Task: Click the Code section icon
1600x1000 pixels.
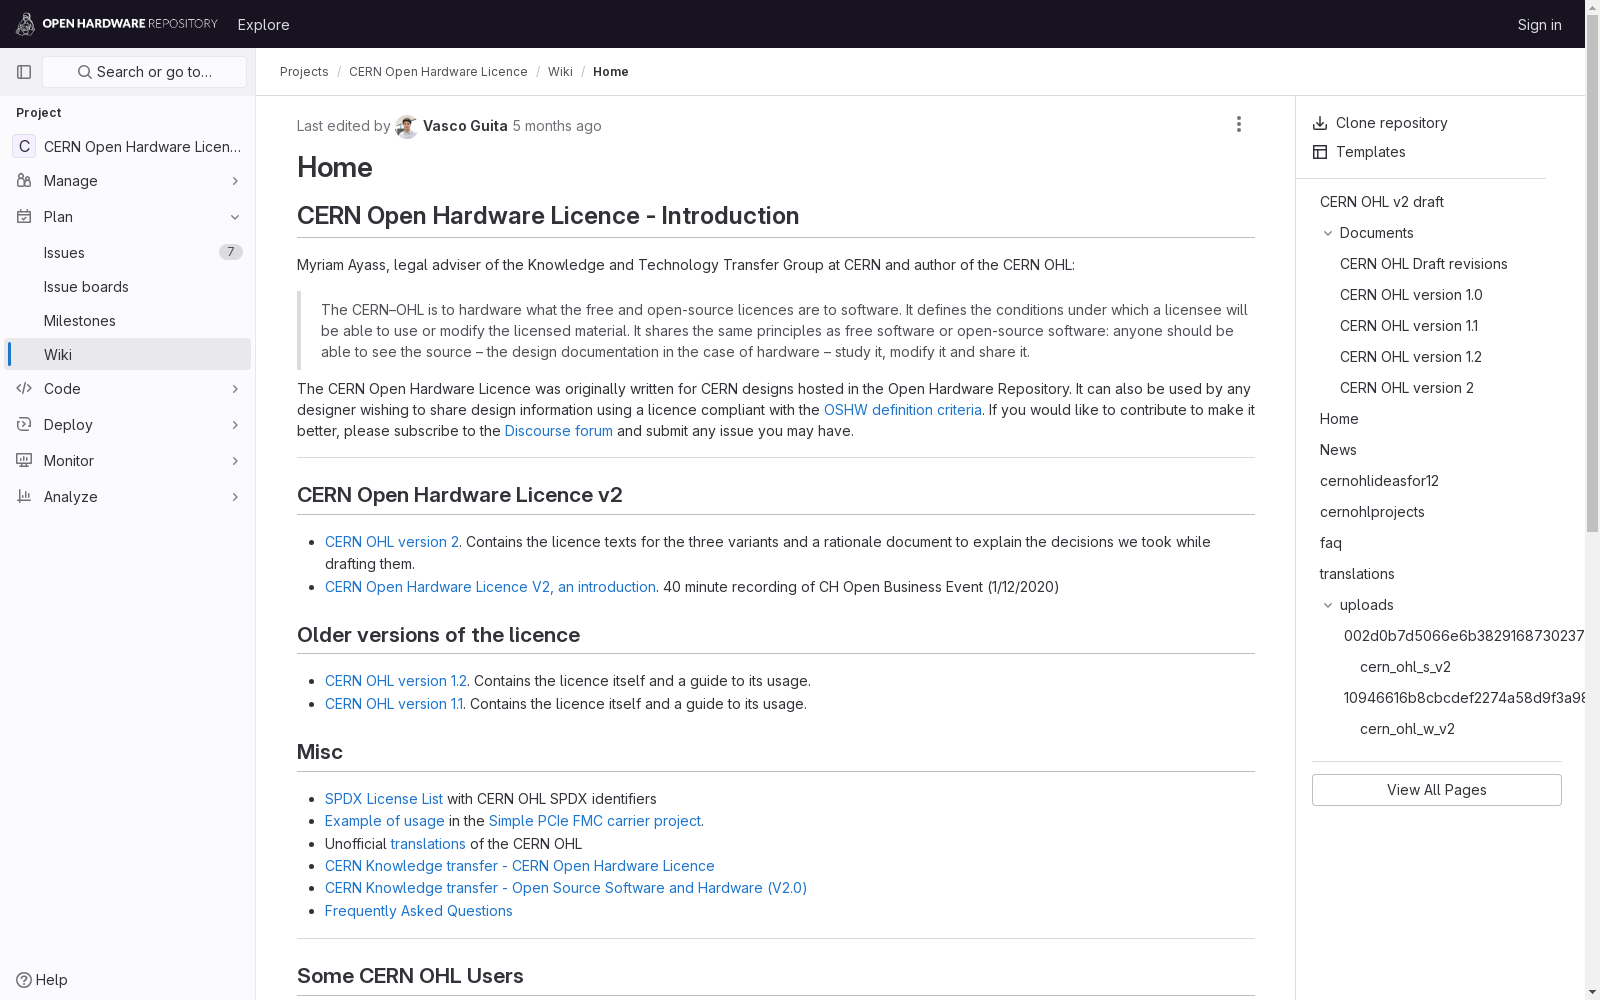Action: [24, 389]
